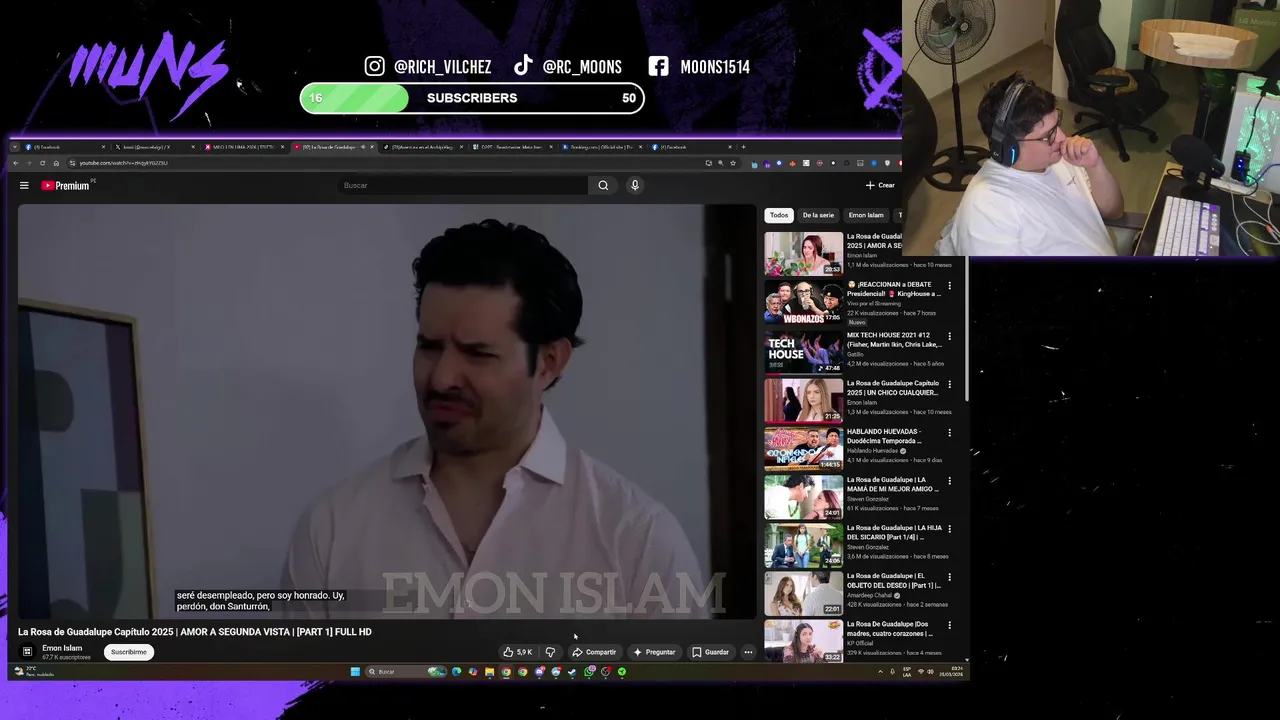Open options menu for HABLANDO HUEVADAS video
The image size is (1280, 720).
[950, 433]
